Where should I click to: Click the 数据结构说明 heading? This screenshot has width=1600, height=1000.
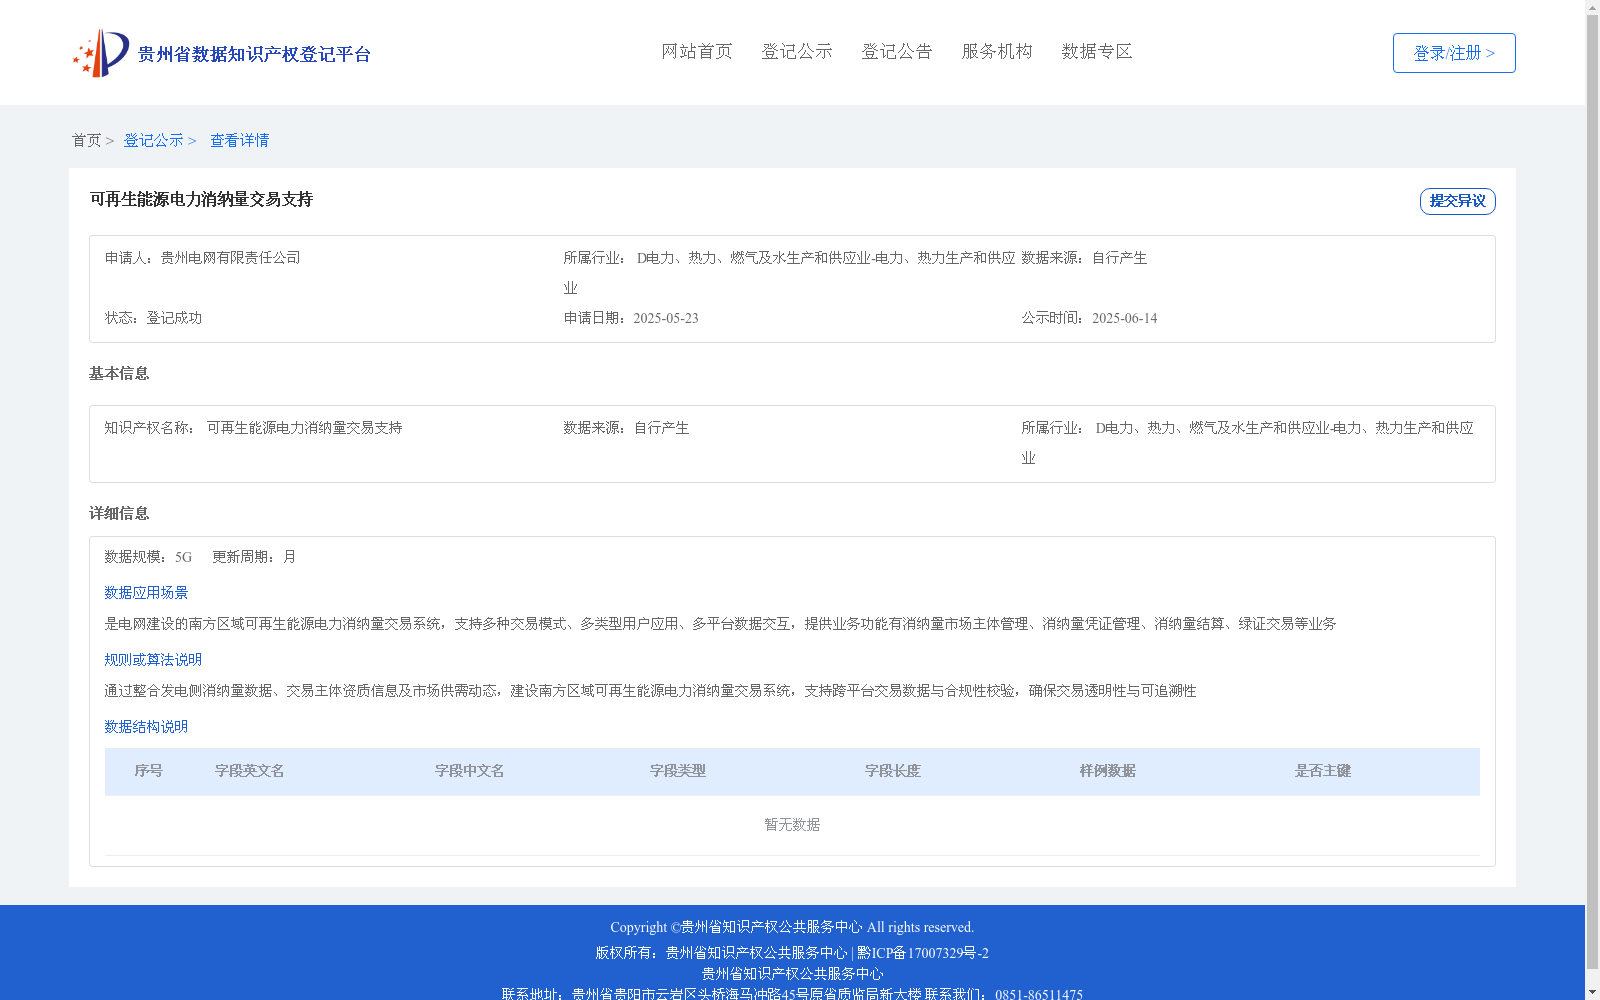pos(146,727)
